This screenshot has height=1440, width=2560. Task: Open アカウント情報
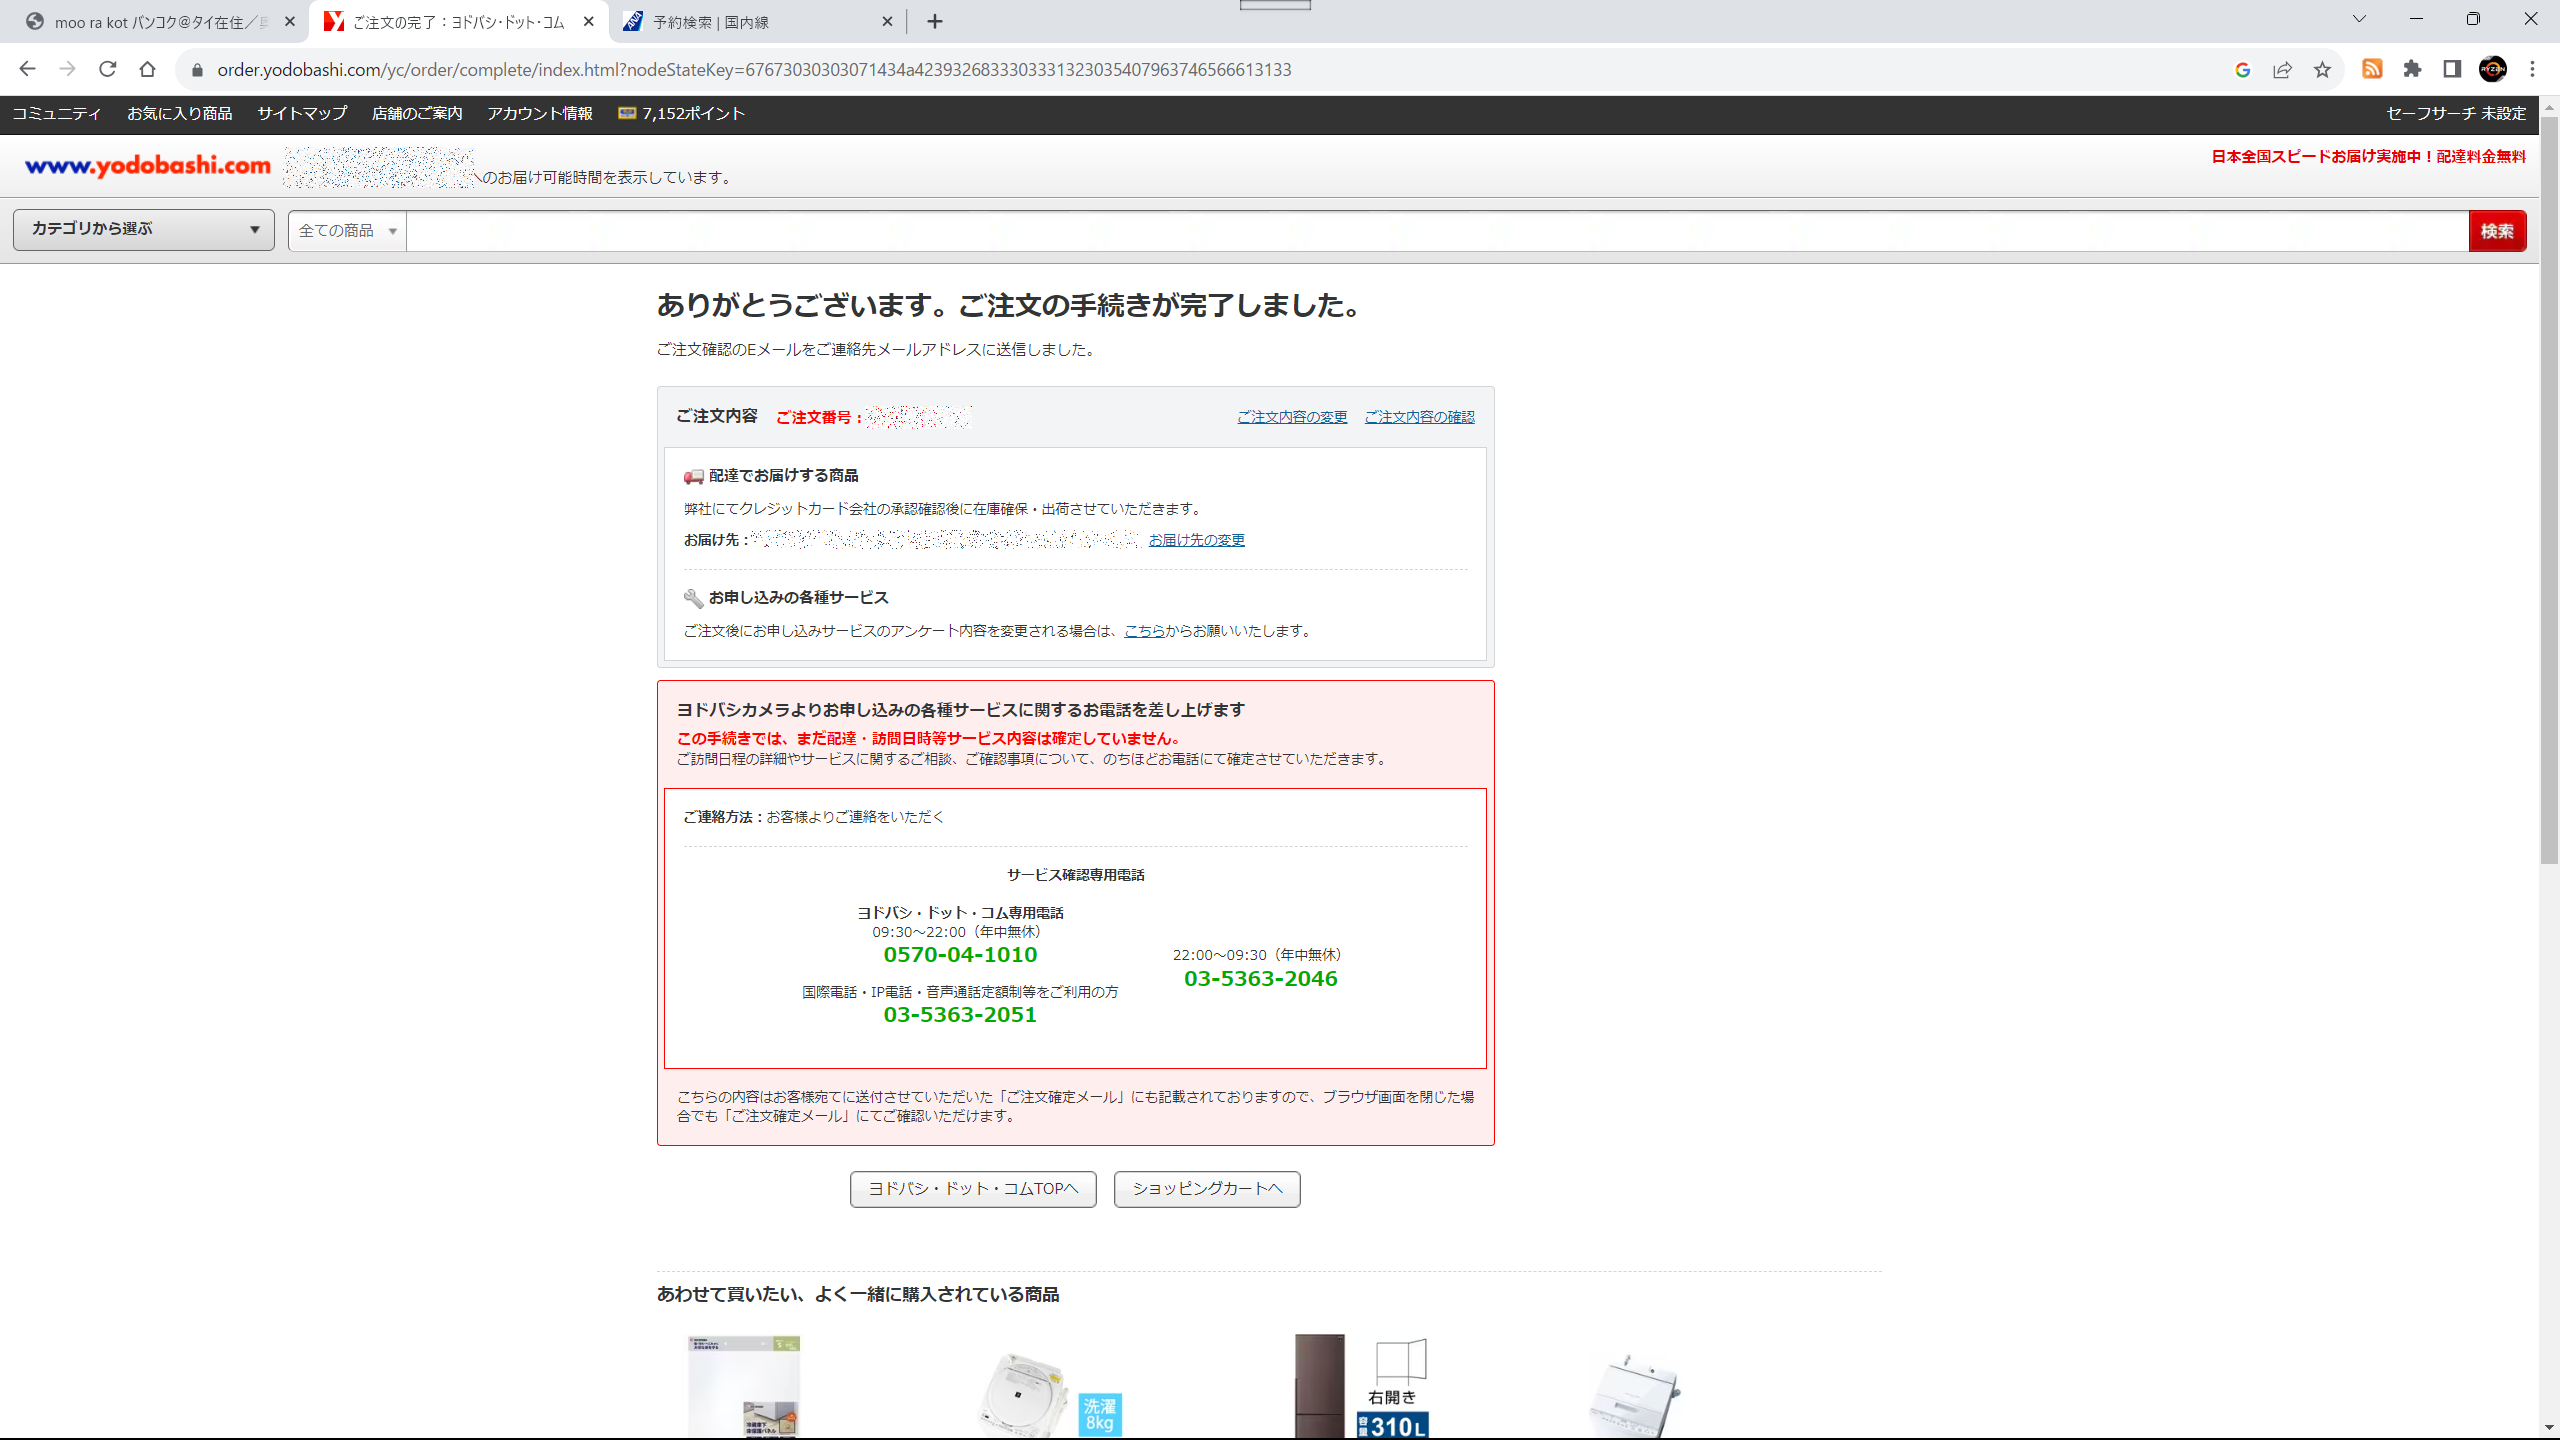click(x=540, y=113)
